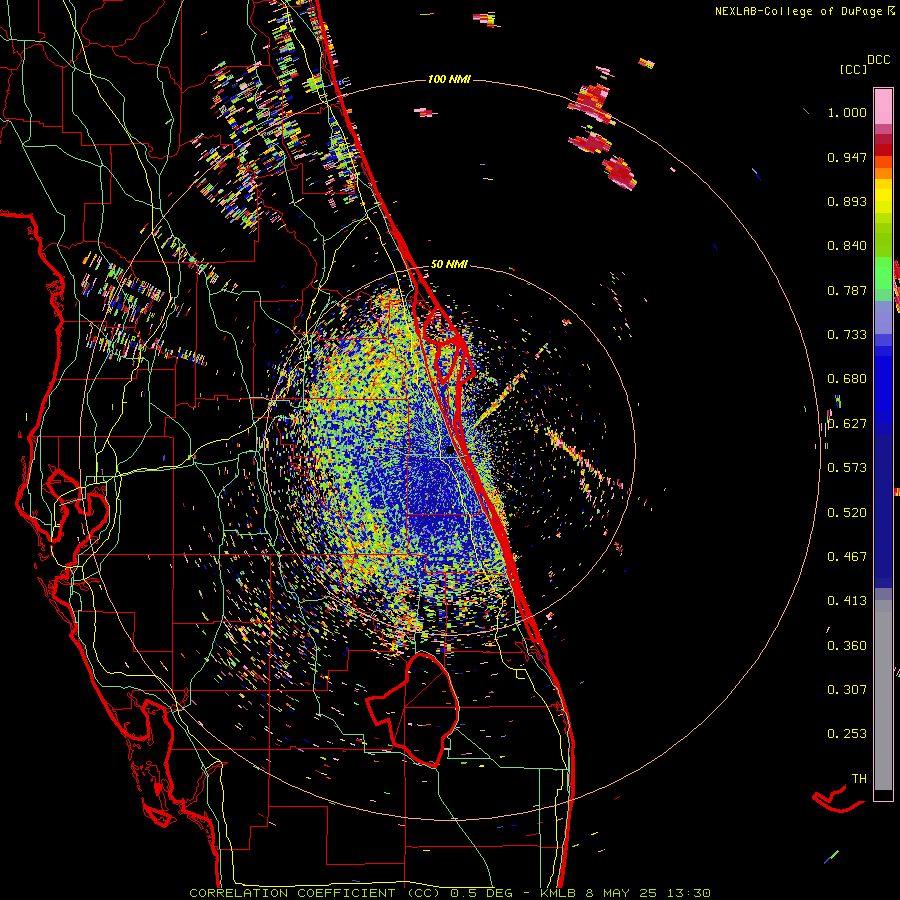Click the 0.787 legend value

click(847, 290)
